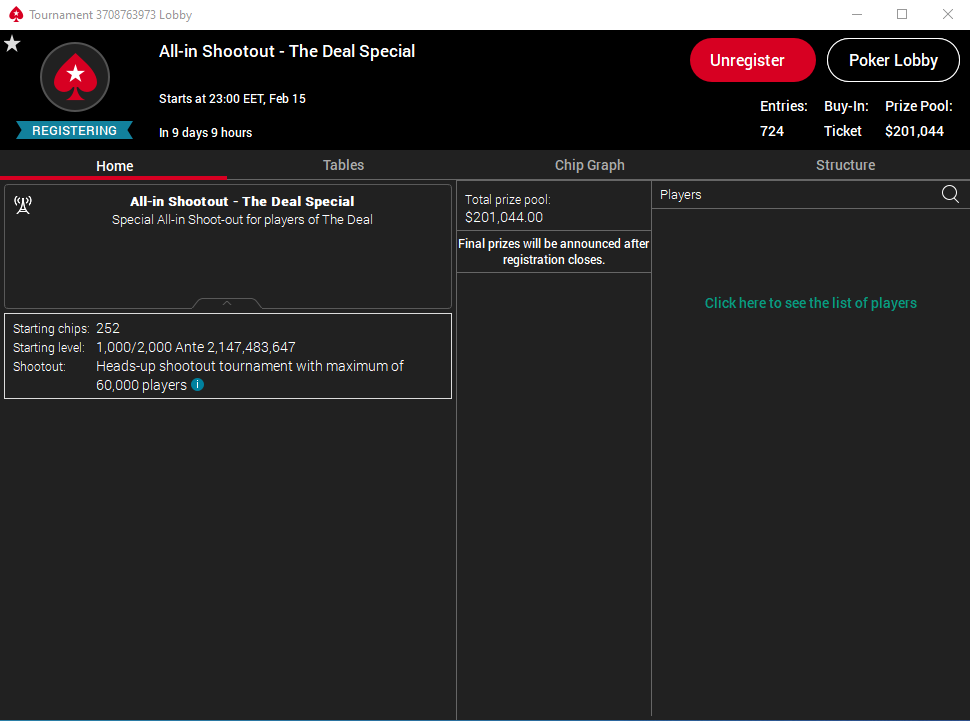
Task: Click the PokerStars icon in title bar
Action: [x=16, y=14]
